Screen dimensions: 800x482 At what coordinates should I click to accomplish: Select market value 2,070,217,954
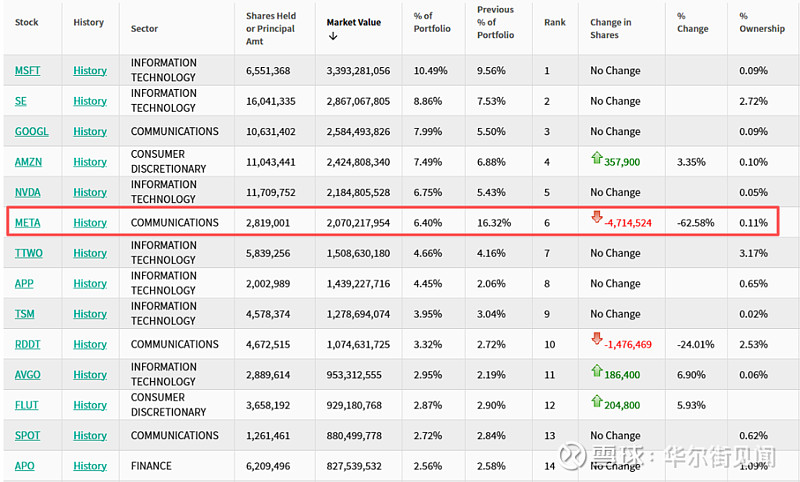point(358,223)
